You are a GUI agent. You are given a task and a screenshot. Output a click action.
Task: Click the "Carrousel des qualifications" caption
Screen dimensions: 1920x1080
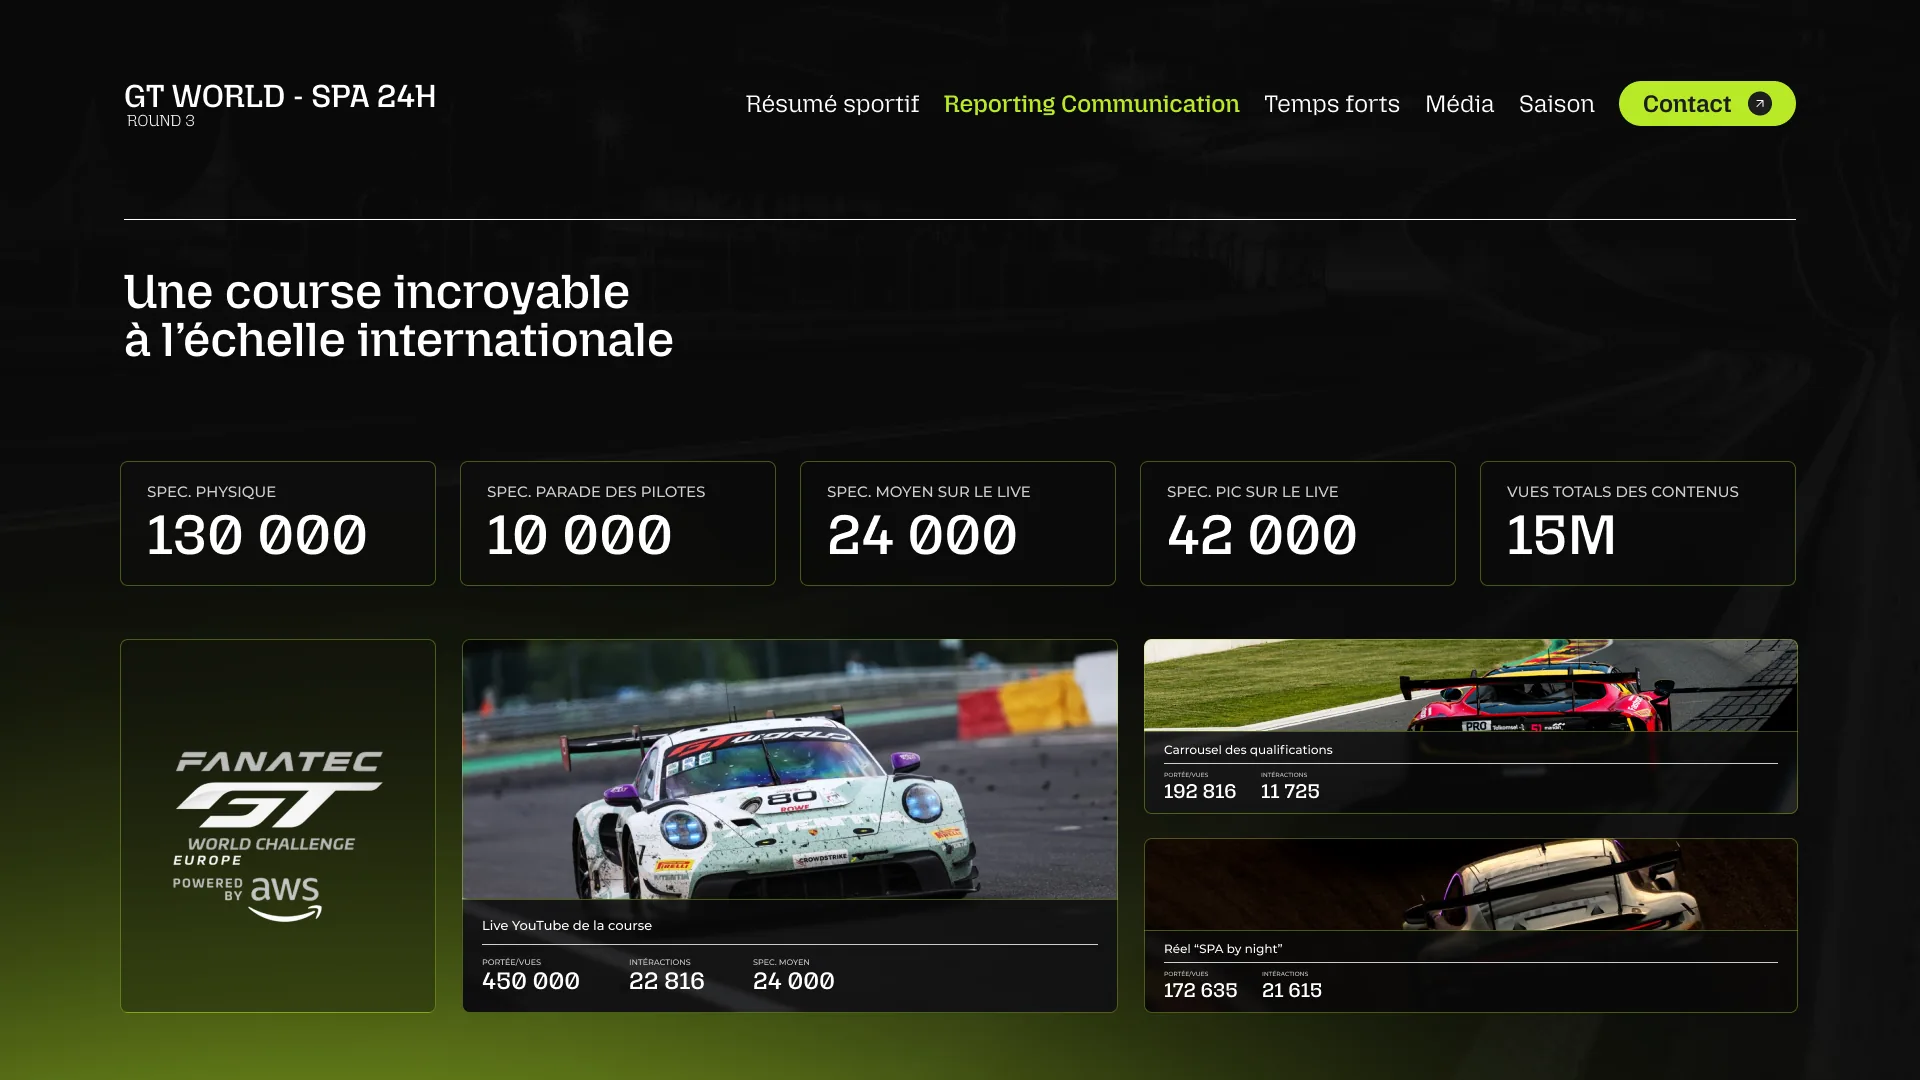pos(1248,750)
